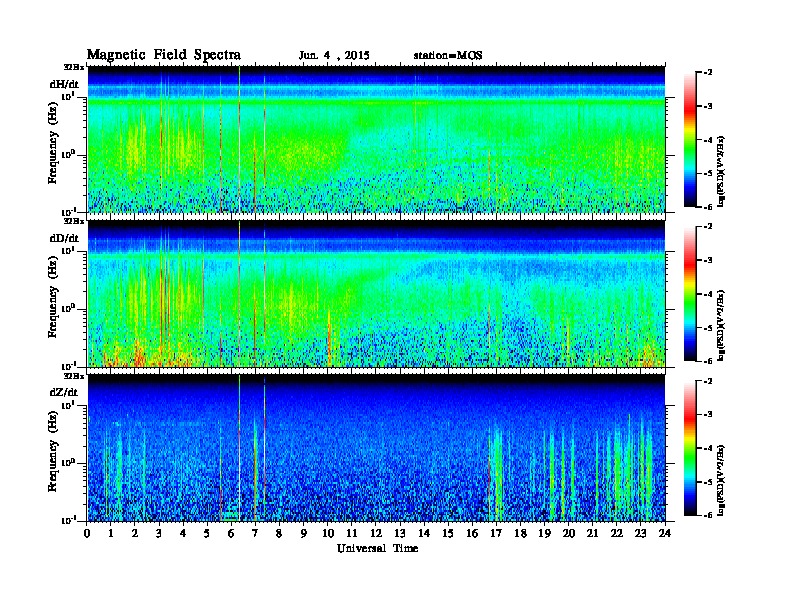Click the log PSD units label of the dH/dt color bar
792x612 pixels.
(721, 171)
